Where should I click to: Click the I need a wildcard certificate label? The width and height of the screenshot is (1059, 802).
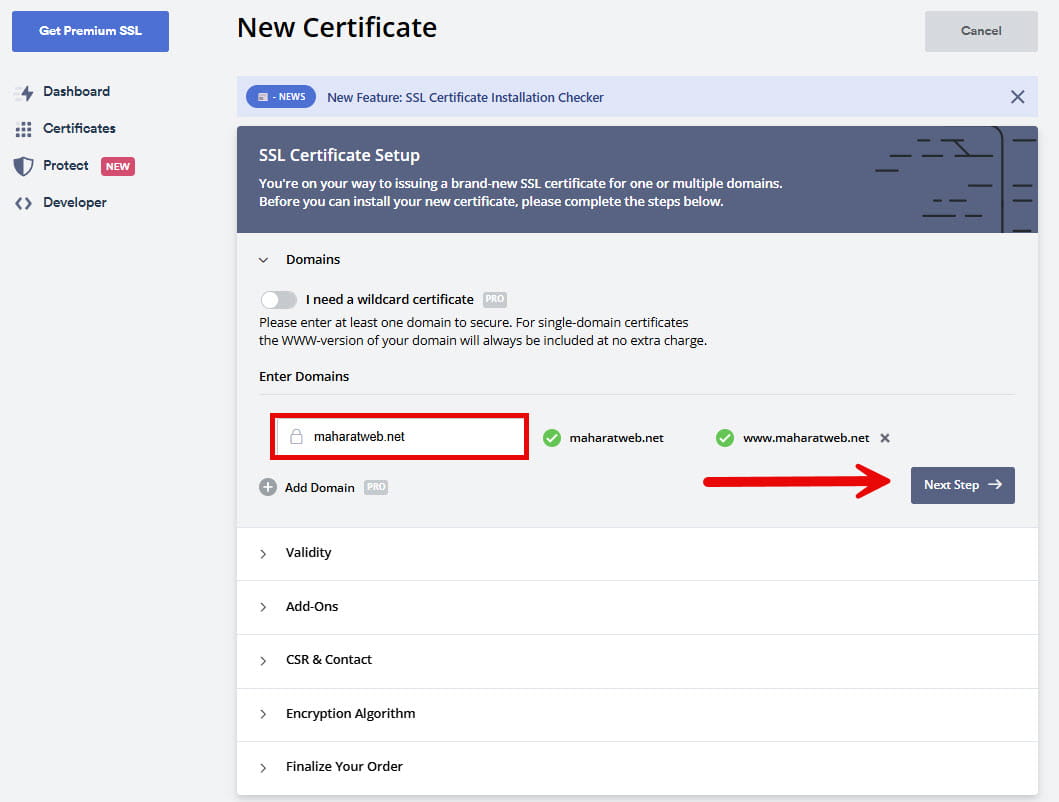[390, 299]
